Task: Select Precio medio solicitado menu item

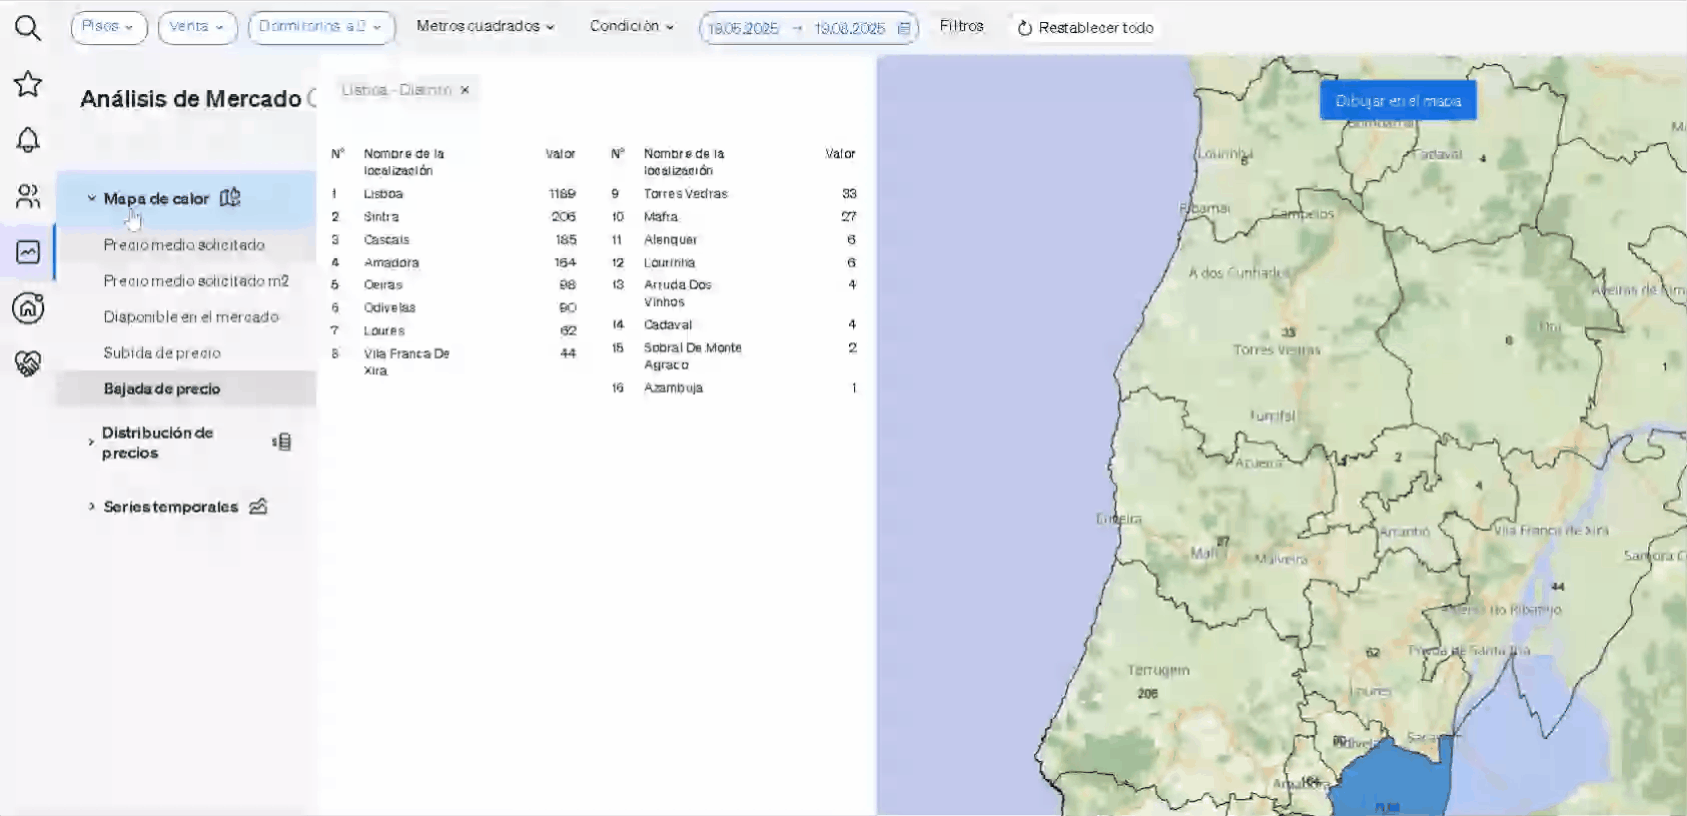Action: (x=184, y=245)
